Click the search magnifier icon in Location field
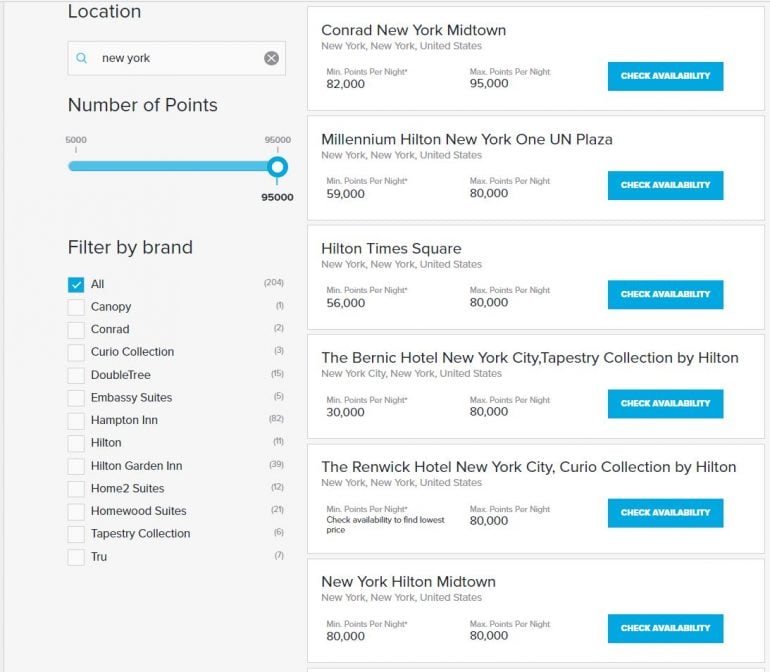The image size is (770, 672). click(x=82, y=58)
